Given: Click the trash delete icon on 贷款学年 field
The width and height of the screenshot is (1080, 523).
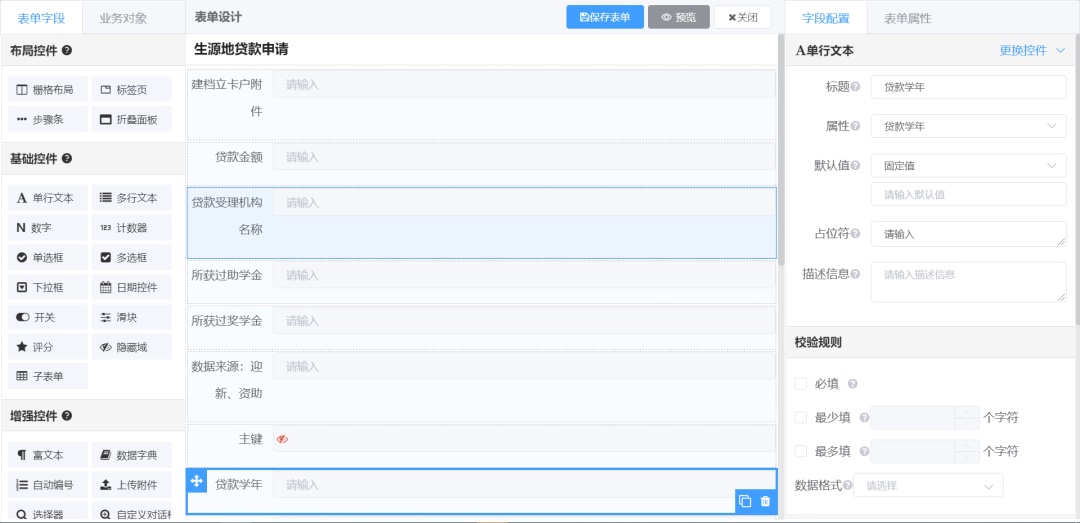Looking at the screenshot, I should click(x=765, y=501).
